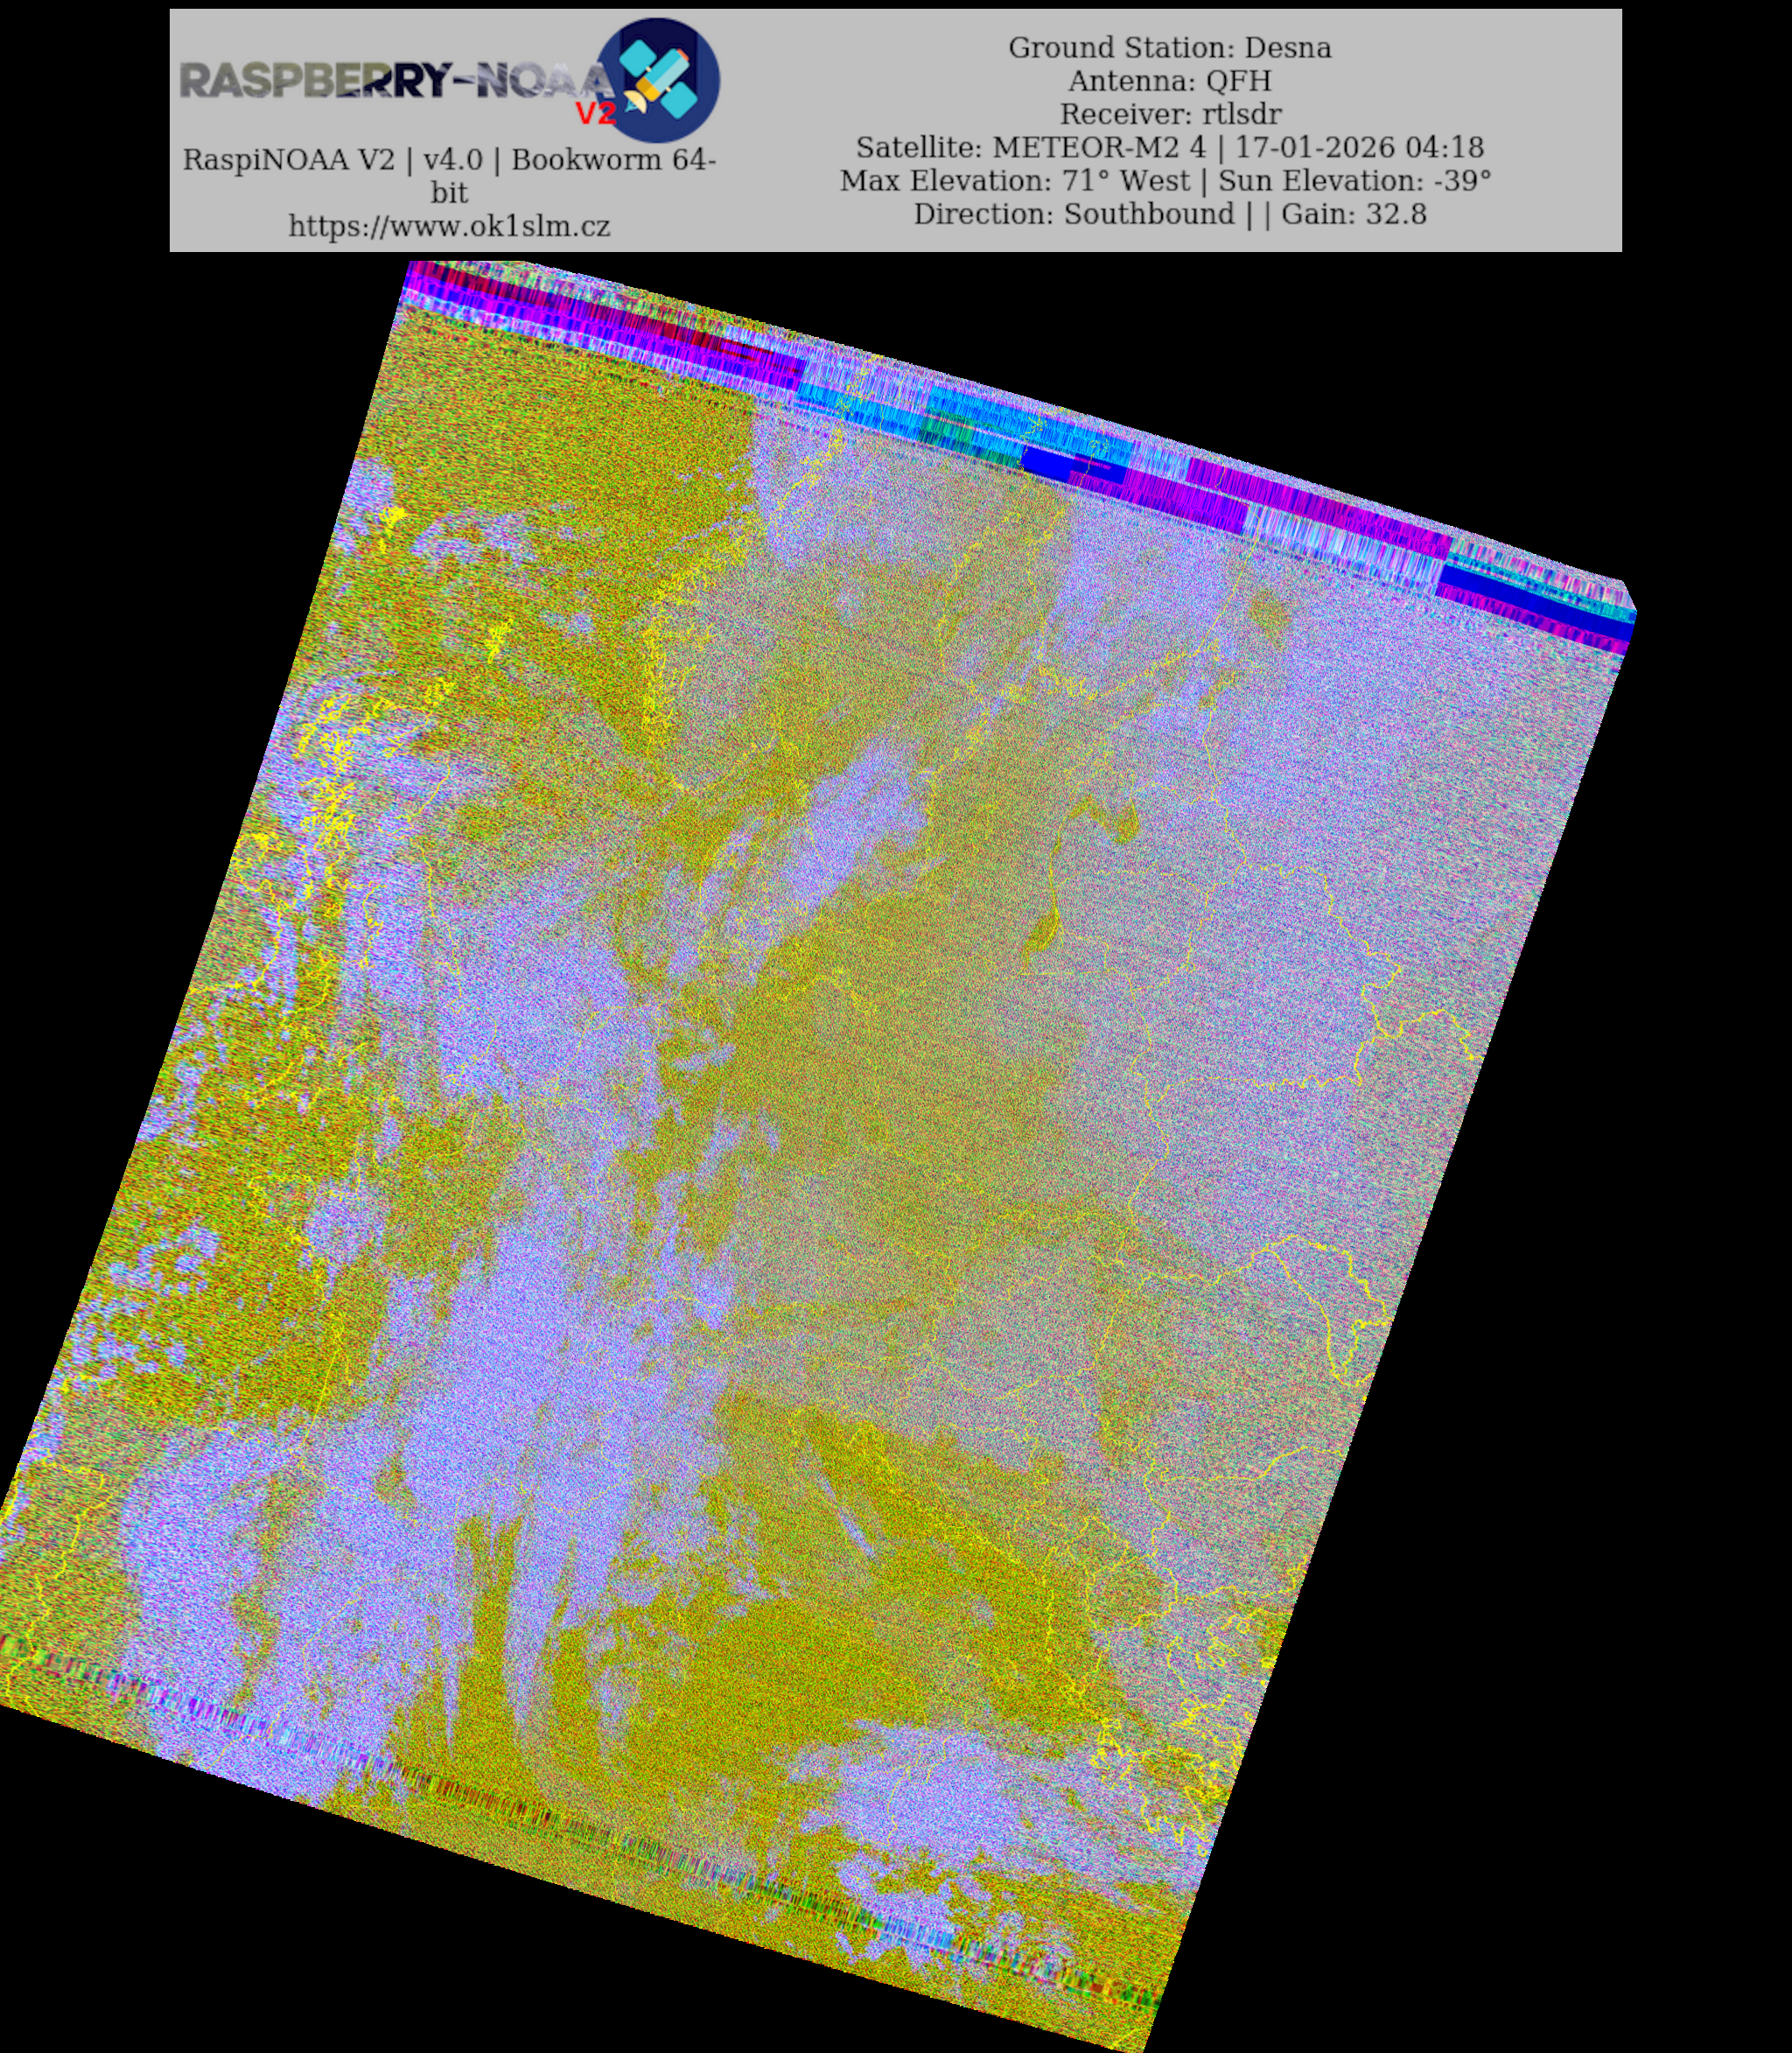Image resolution: width=1792 pixels, height=2053 pixels.
Task: Click the red V2 badge on the logo
Action: [595, 113]
